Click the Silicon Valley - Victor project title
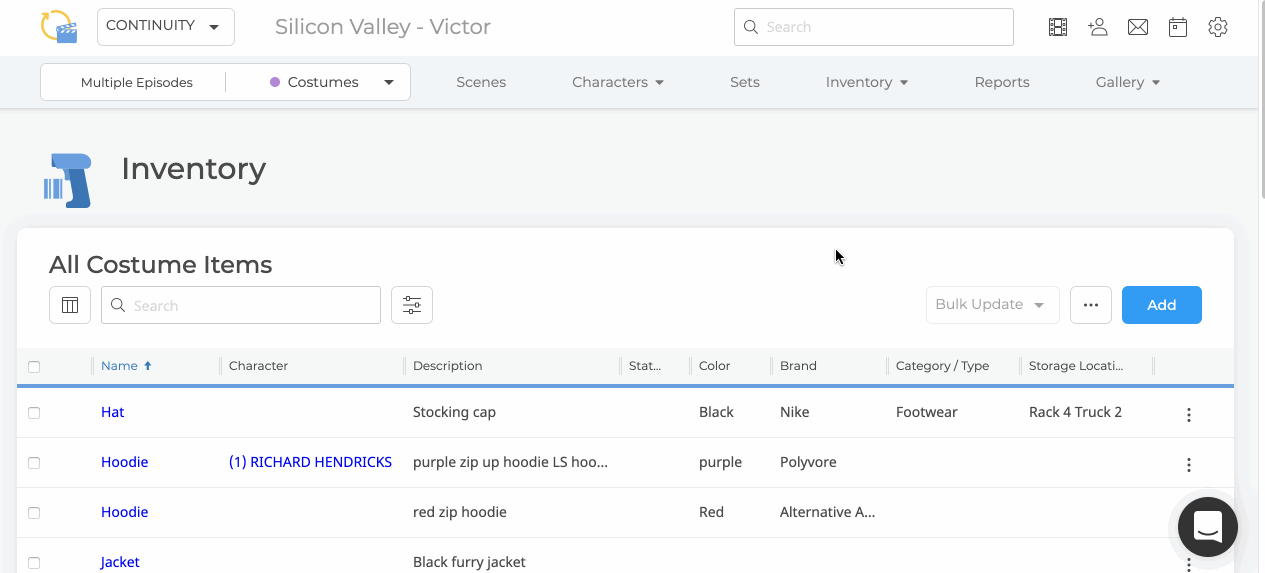 [x=383, y=27]
